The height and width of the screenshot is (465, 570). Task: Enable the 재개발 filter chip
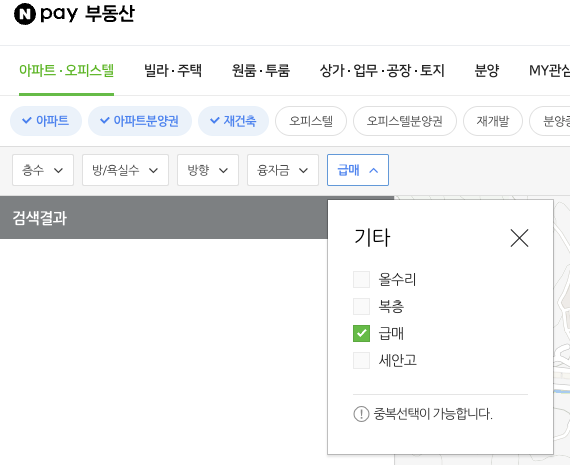pyautogui.click(x=493, y=121)
